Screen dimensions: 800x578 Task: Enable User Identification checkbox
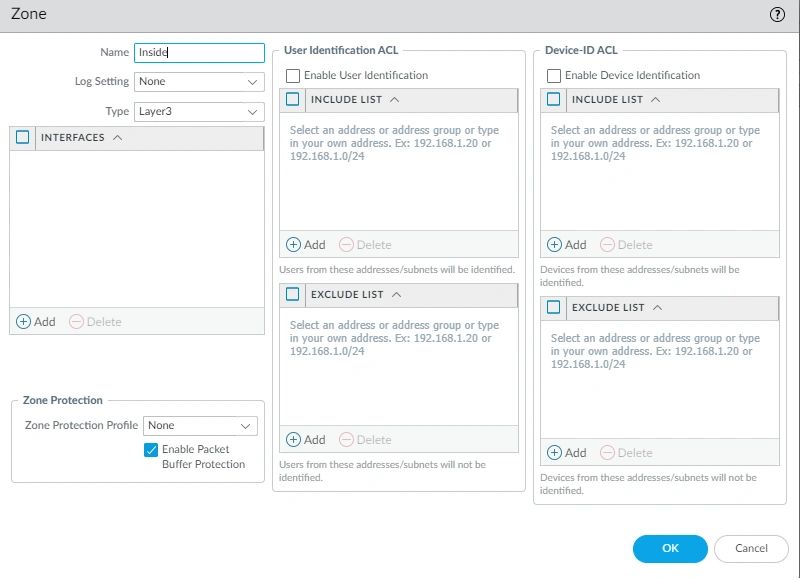click(293, 76)
